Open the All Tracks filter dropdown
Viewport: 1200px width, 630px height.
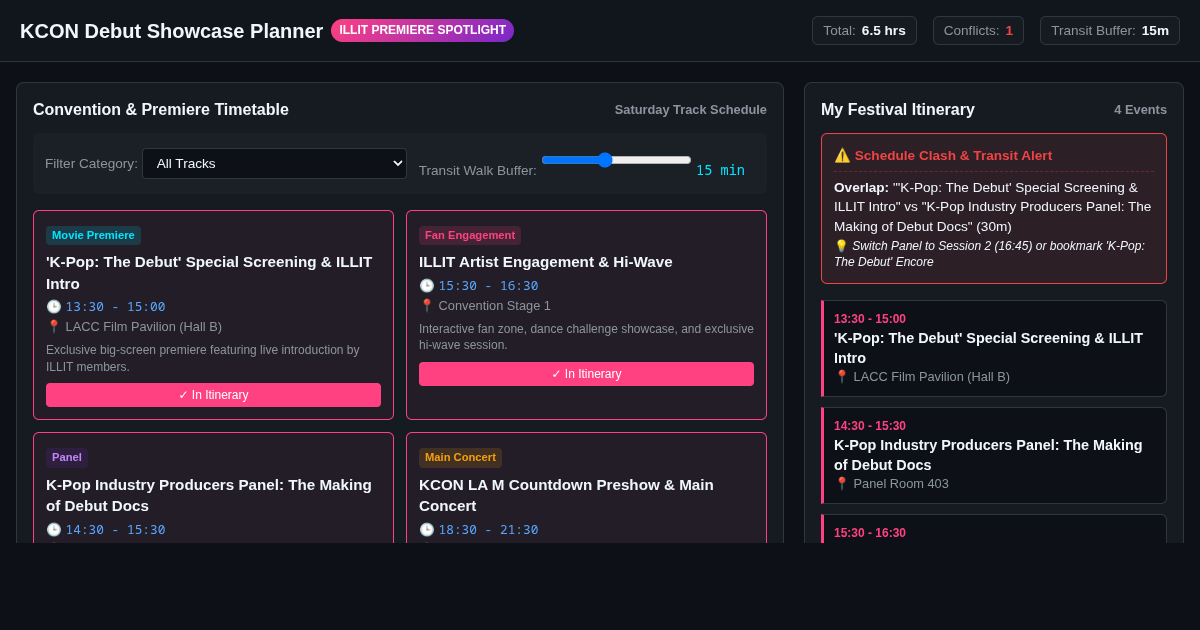click(x=274, y=163)
